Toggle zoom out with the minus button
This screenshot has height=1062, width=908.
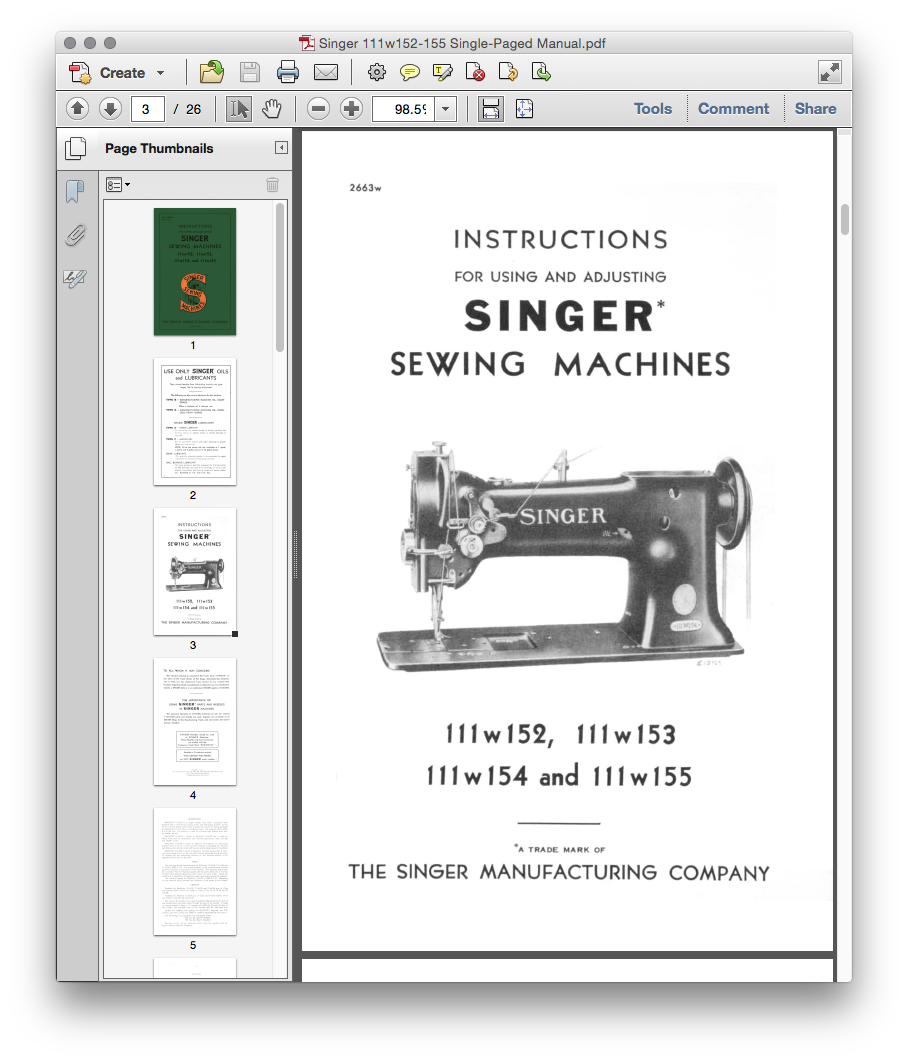(318, 108)
